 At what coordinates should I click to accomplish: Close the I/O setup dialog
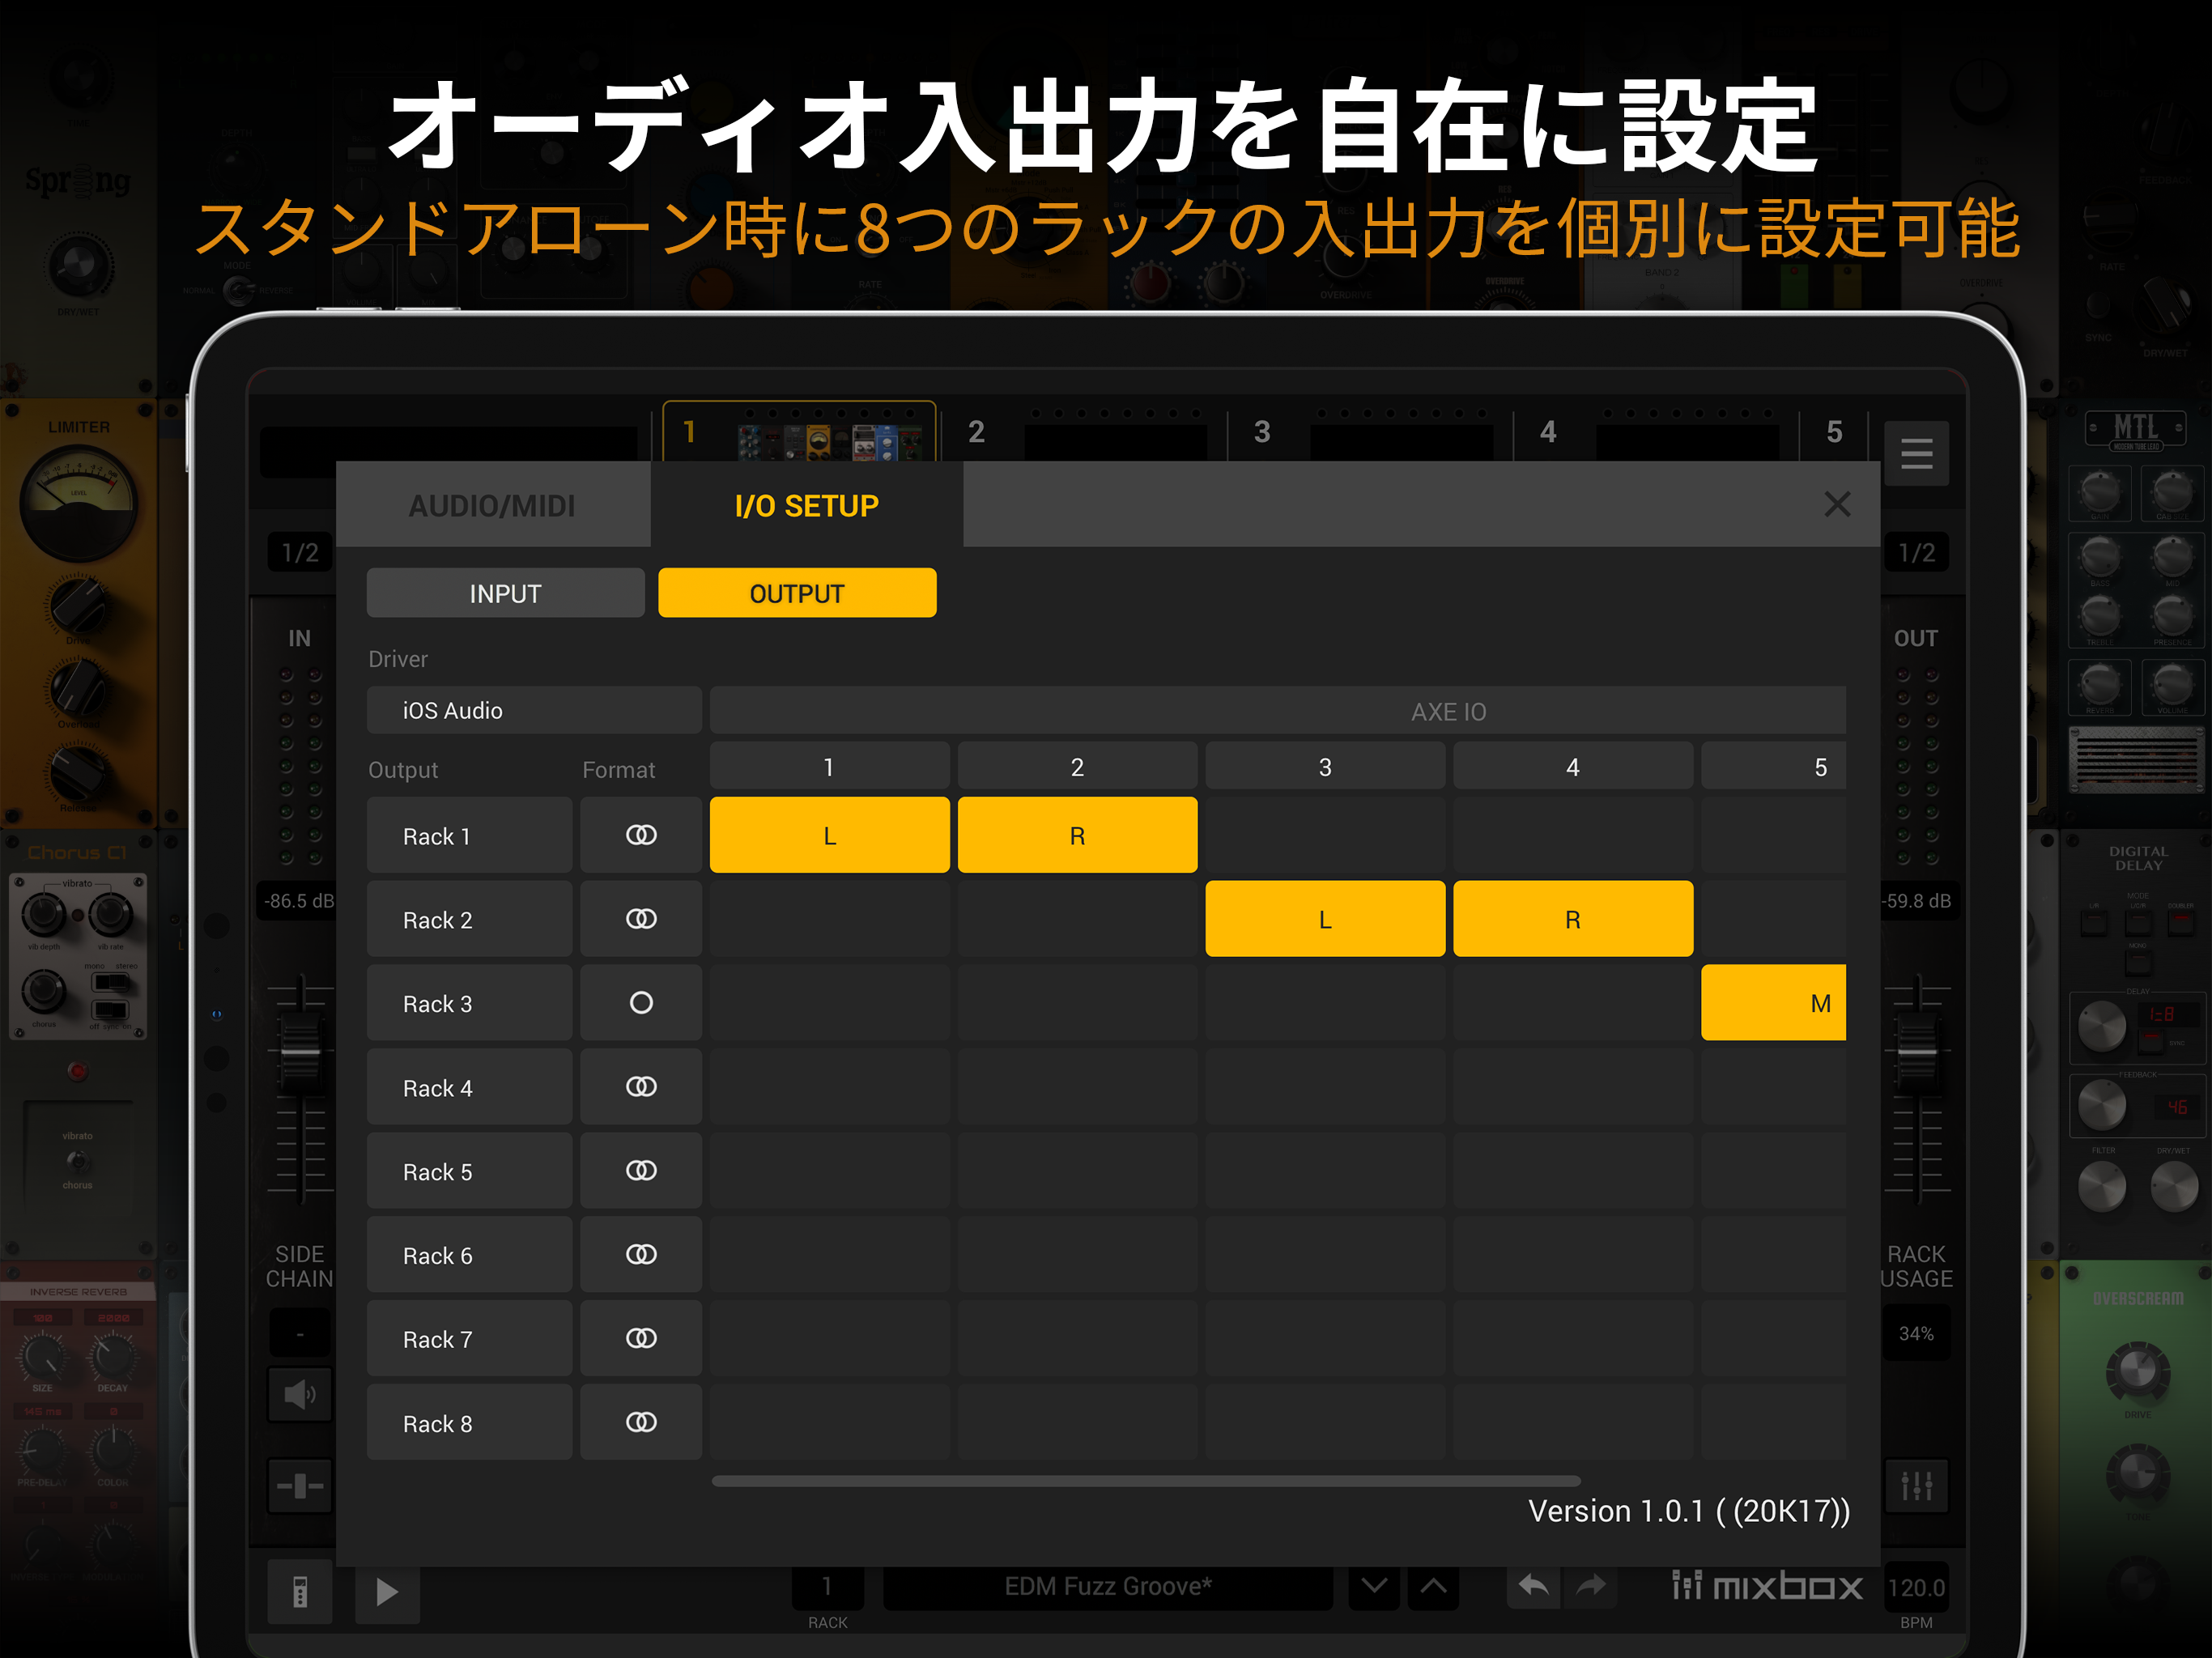(x=1837, y=504)
